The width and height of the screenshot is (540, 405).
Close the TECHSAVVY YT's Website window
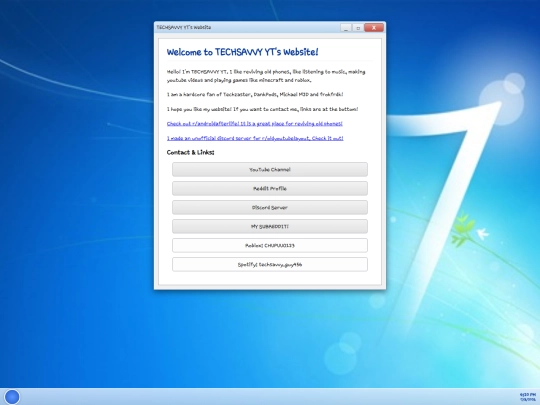pyautogui.click(x=374, y=28)
